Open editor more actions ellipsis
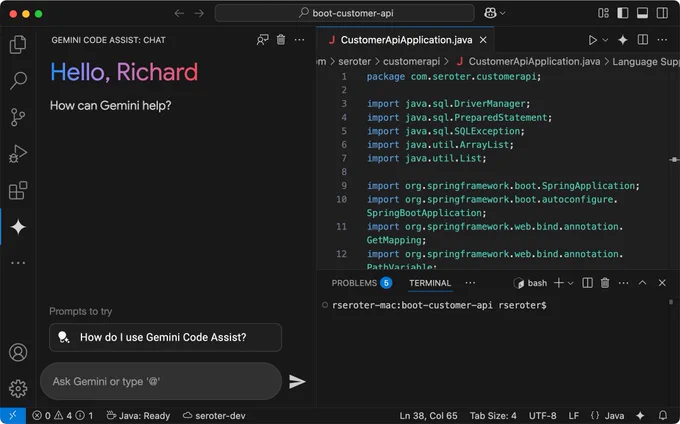 point(662,40)
